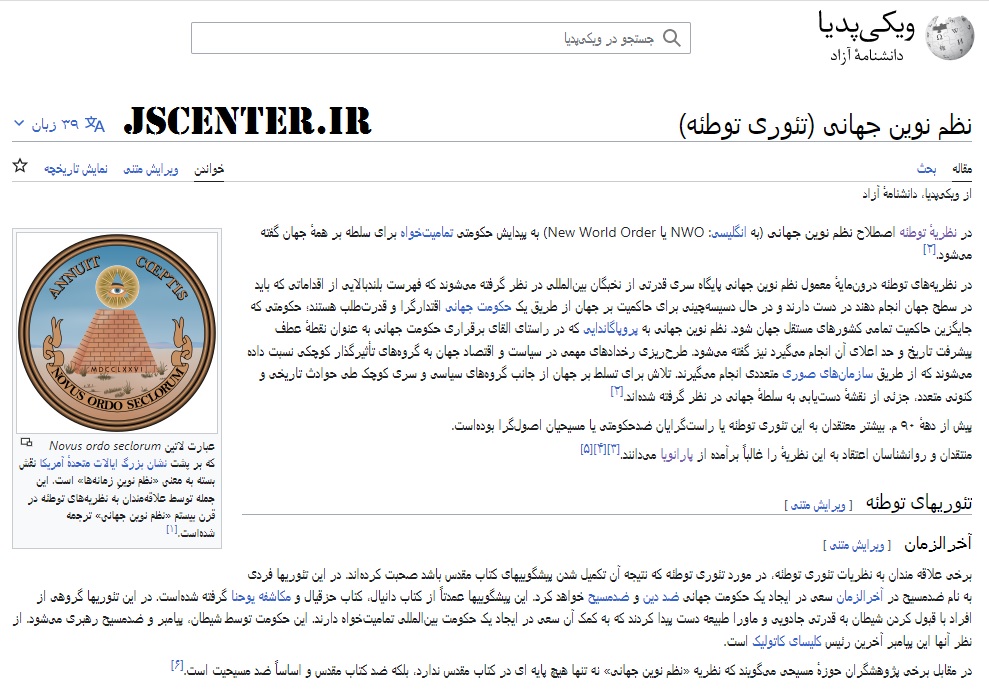Click the ویکی‌پدیا wordmark title

(x=867, y=26)
